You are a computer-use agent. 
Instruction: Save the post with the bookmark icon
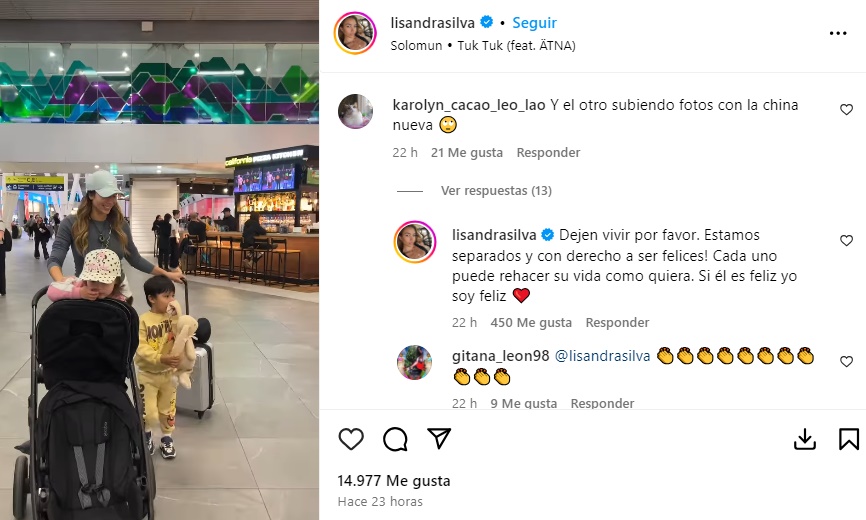(849, 439)
